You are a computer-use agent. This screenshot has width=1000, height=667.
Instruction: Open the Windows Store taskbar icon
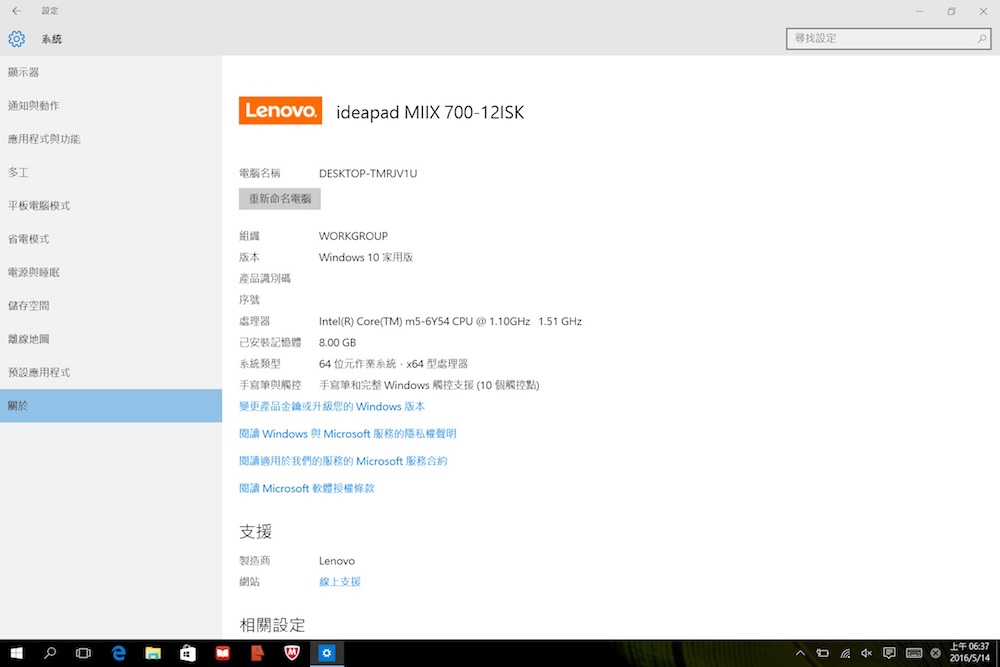click(x=188, y=653)
